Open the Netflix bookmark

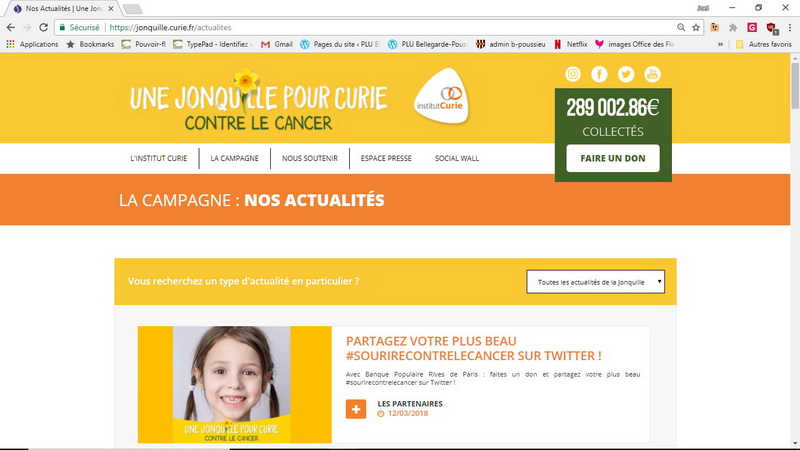(571, 44)
